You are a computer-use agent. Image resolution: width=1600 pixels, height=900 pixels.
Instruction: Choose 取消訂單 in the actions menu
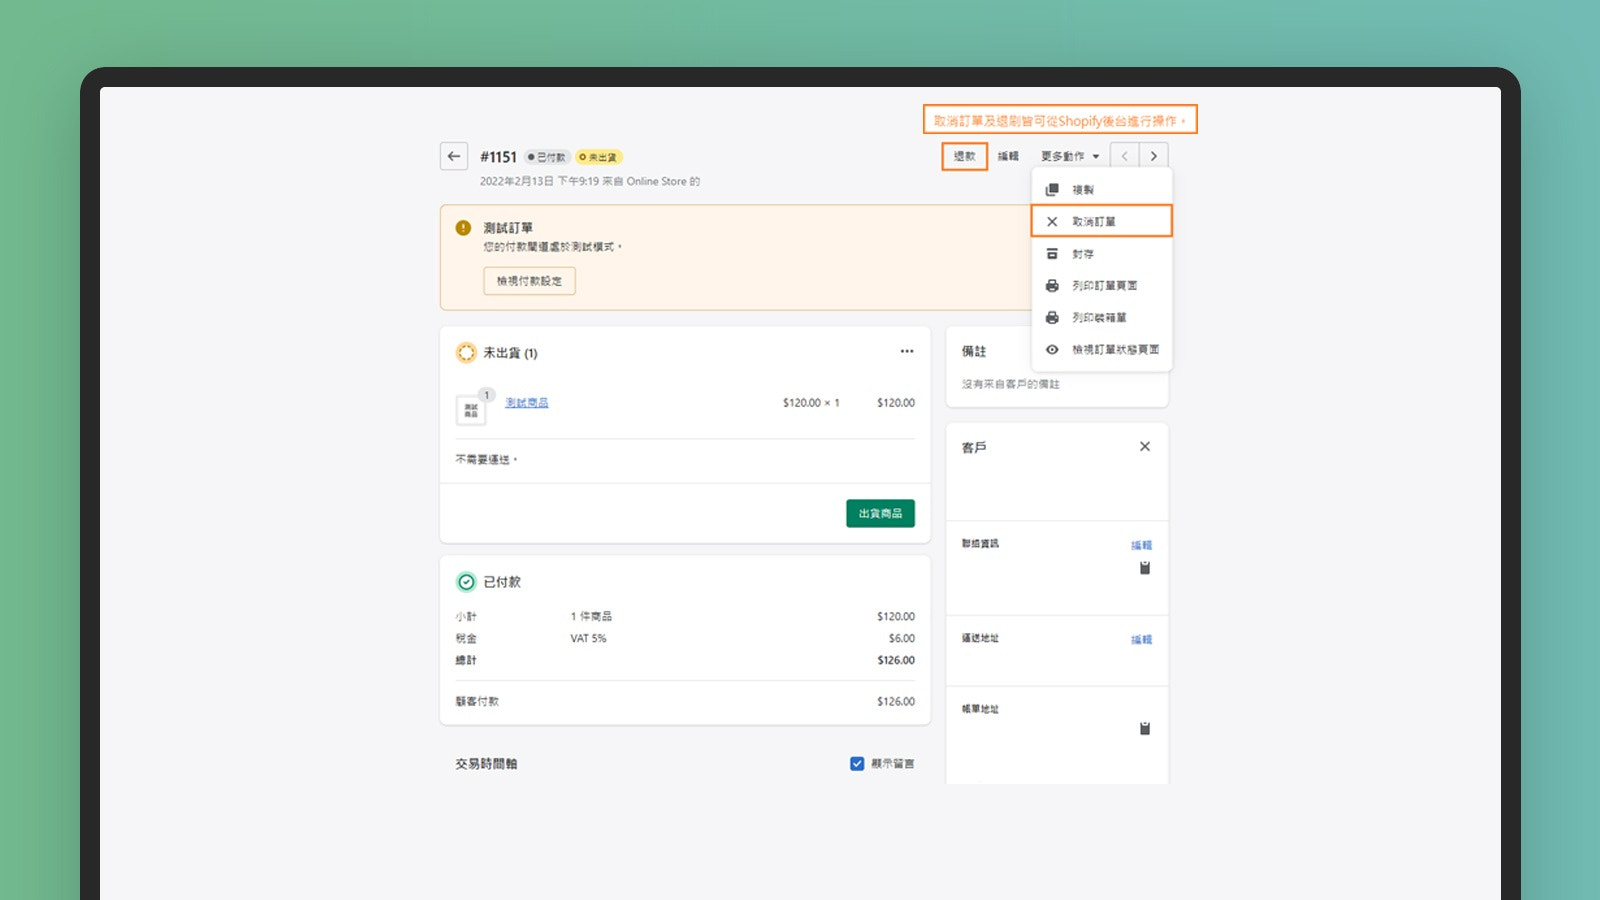click(x=1101, y=221)
